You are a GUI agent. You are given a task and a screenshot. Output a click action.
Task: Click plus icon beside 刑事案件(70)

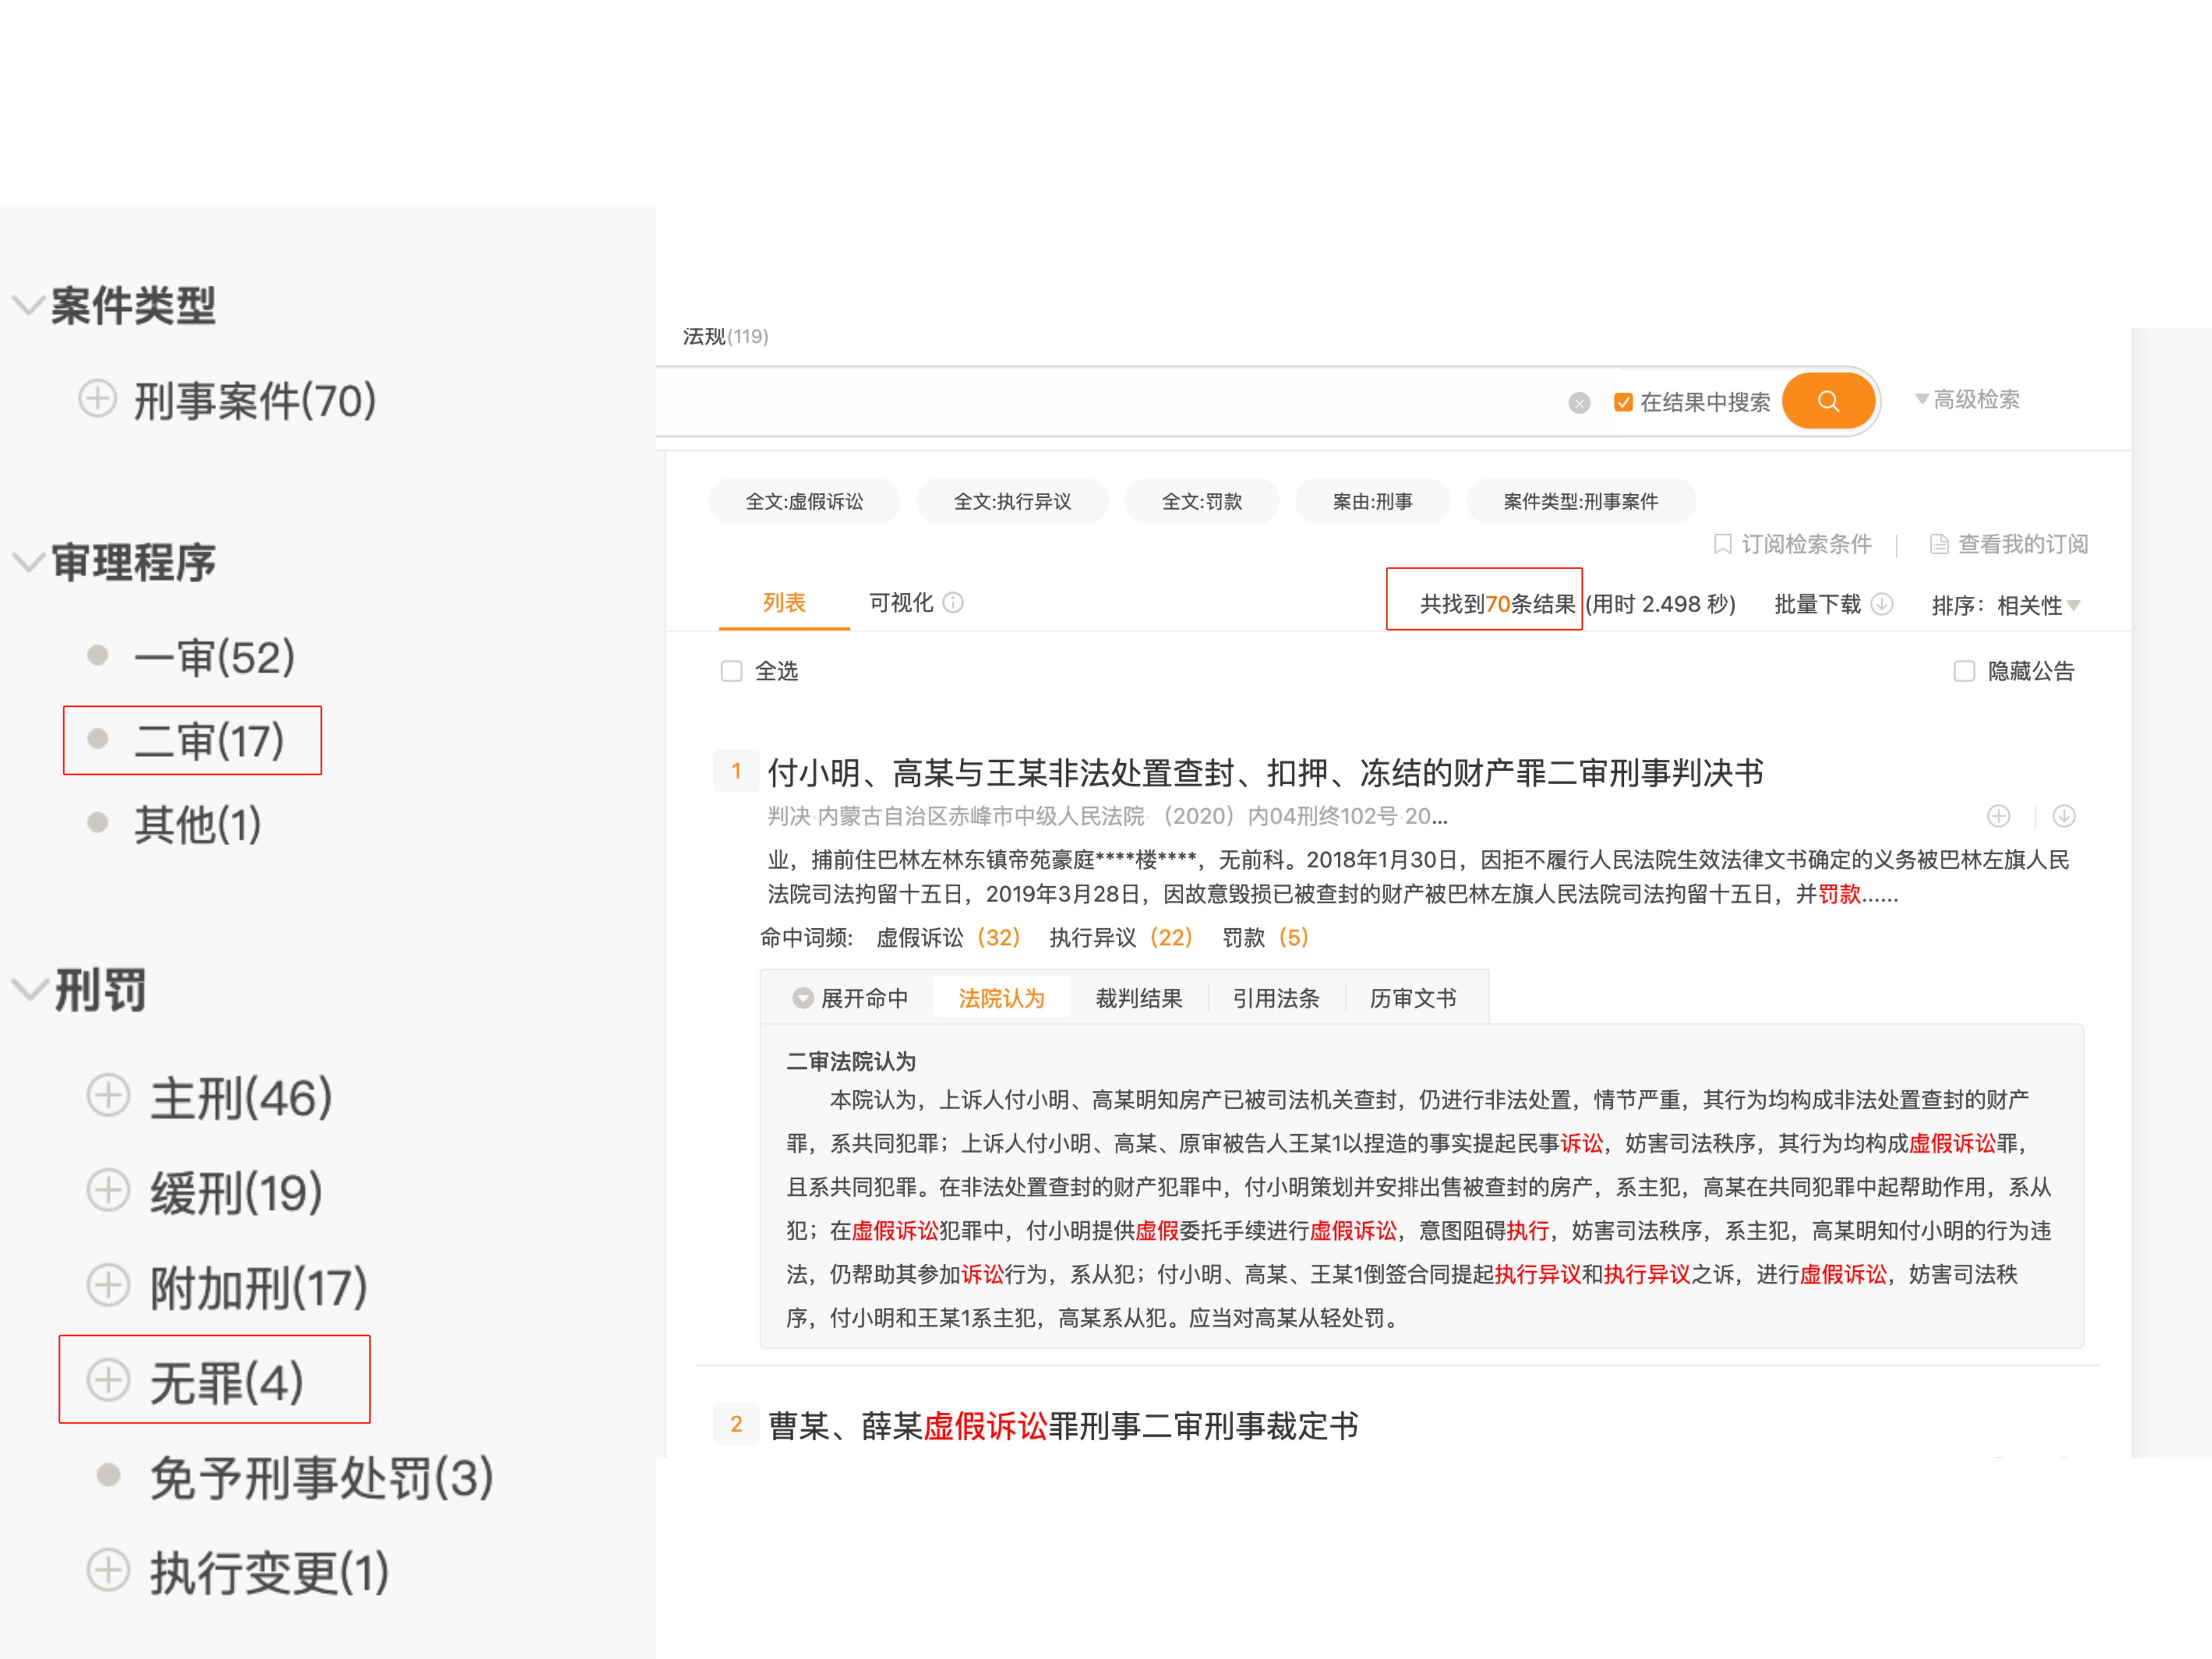coord(97,399)
